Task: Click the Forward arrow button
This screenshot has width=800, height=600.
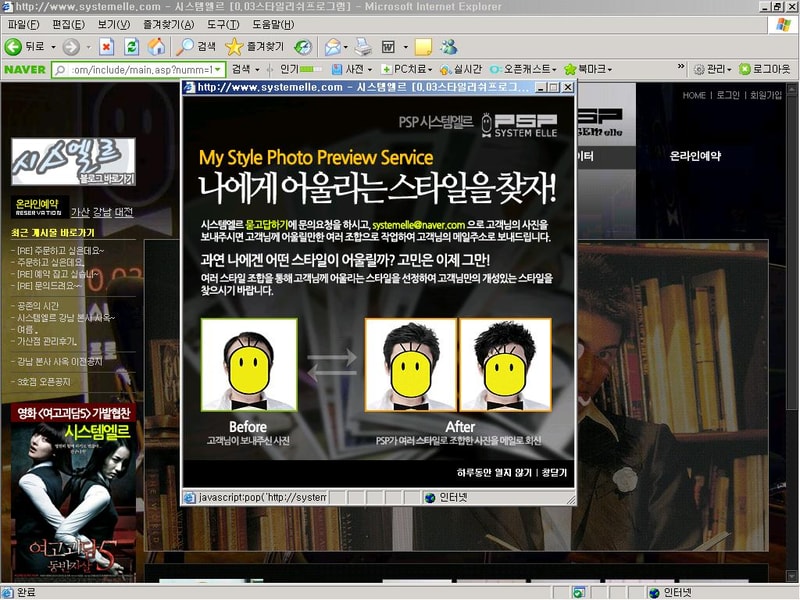Action: [x=71, y=47]
